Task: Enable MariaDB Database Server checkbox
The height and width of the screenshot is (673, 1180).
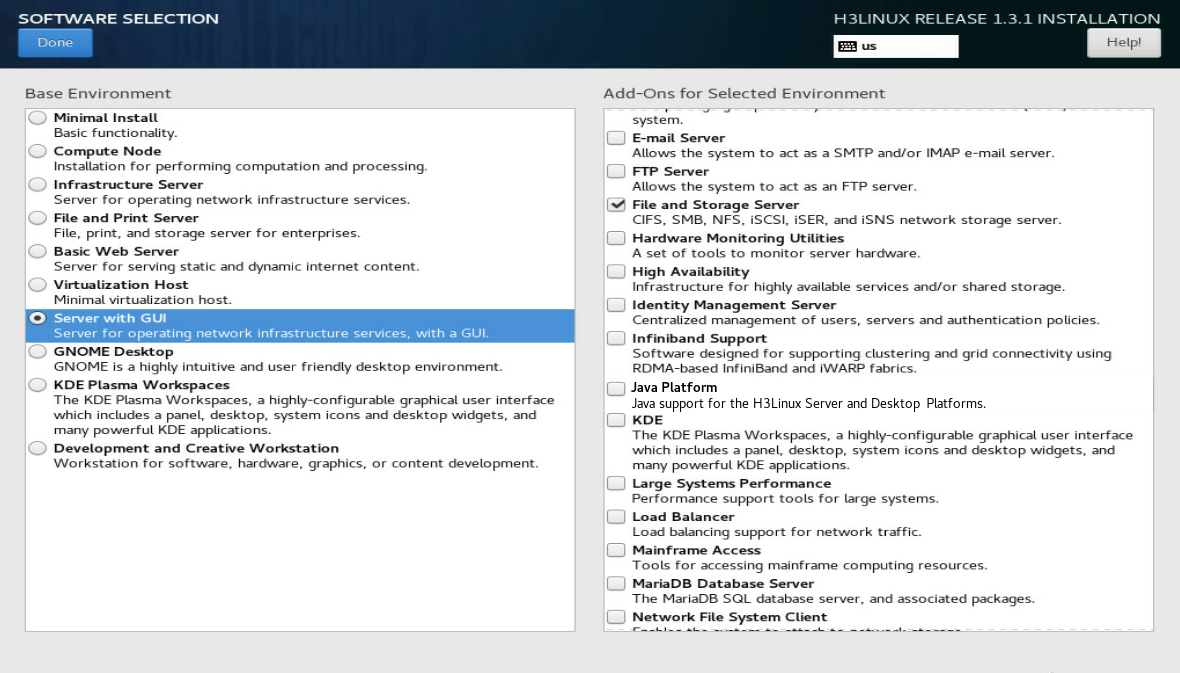Action: click(x=616, y=583)
